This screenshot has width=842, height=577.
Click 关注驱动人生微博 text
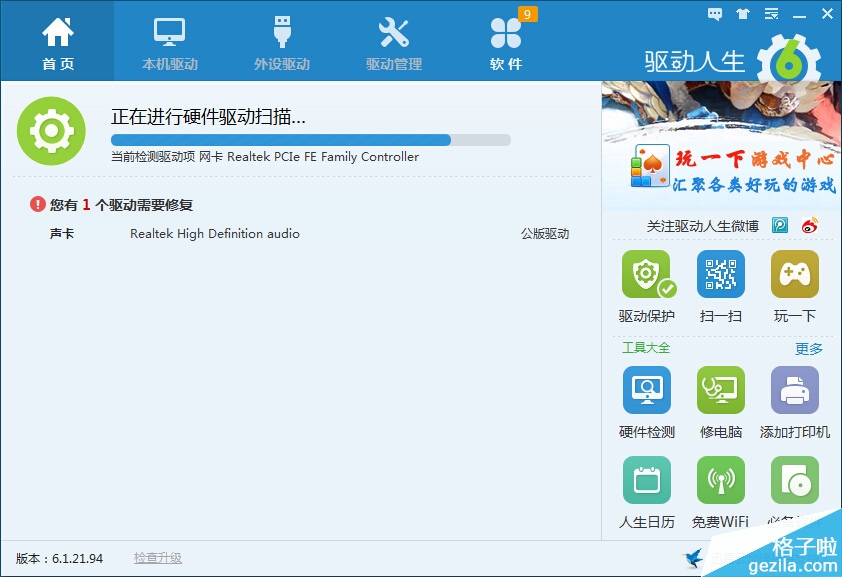pyautogui.click(x=702, y=226)
